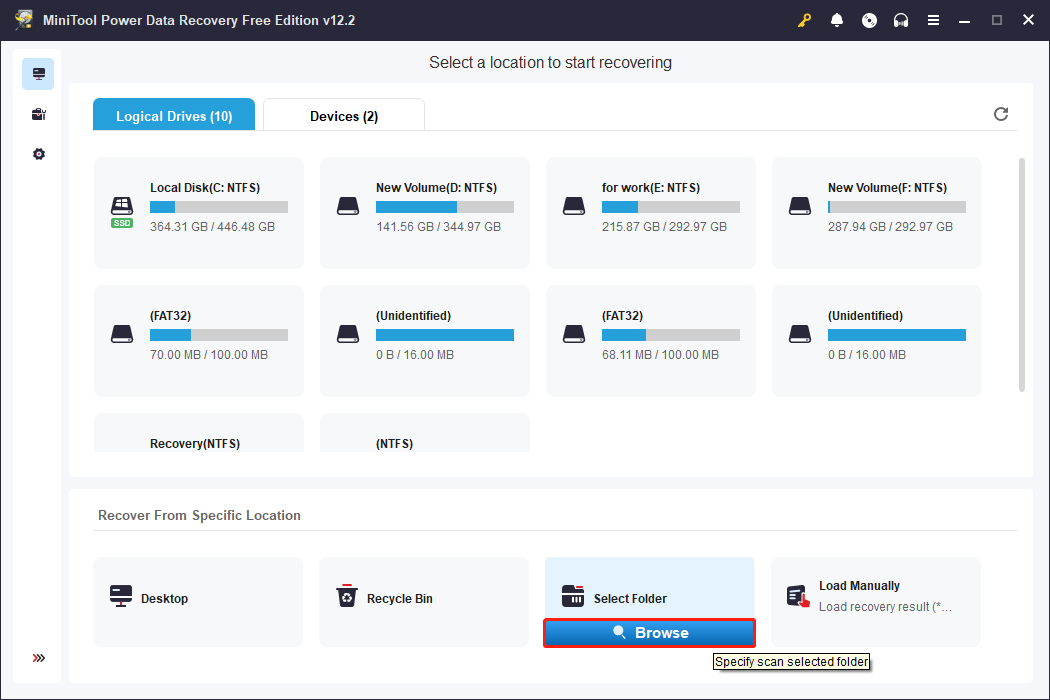Select the This PC monitor icon in sidebar
Image resolution: width=1050 pixels, height=700 pixels.
38,74
